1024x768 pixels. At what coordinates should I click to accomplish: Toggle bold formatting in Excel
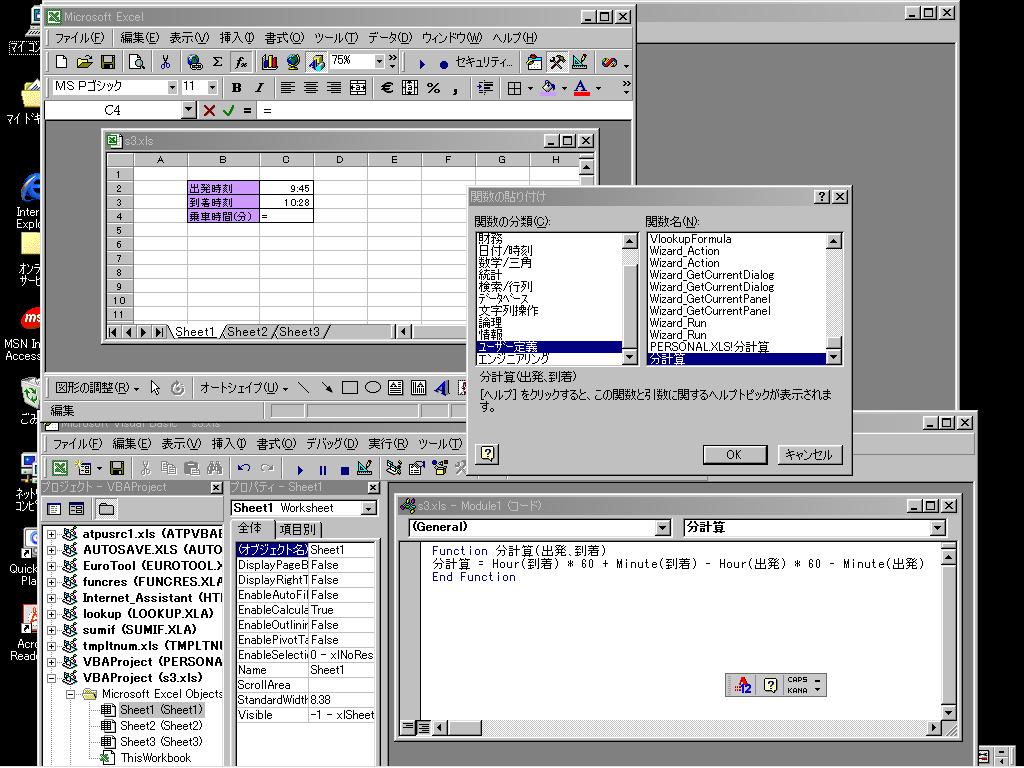(236, 88)
